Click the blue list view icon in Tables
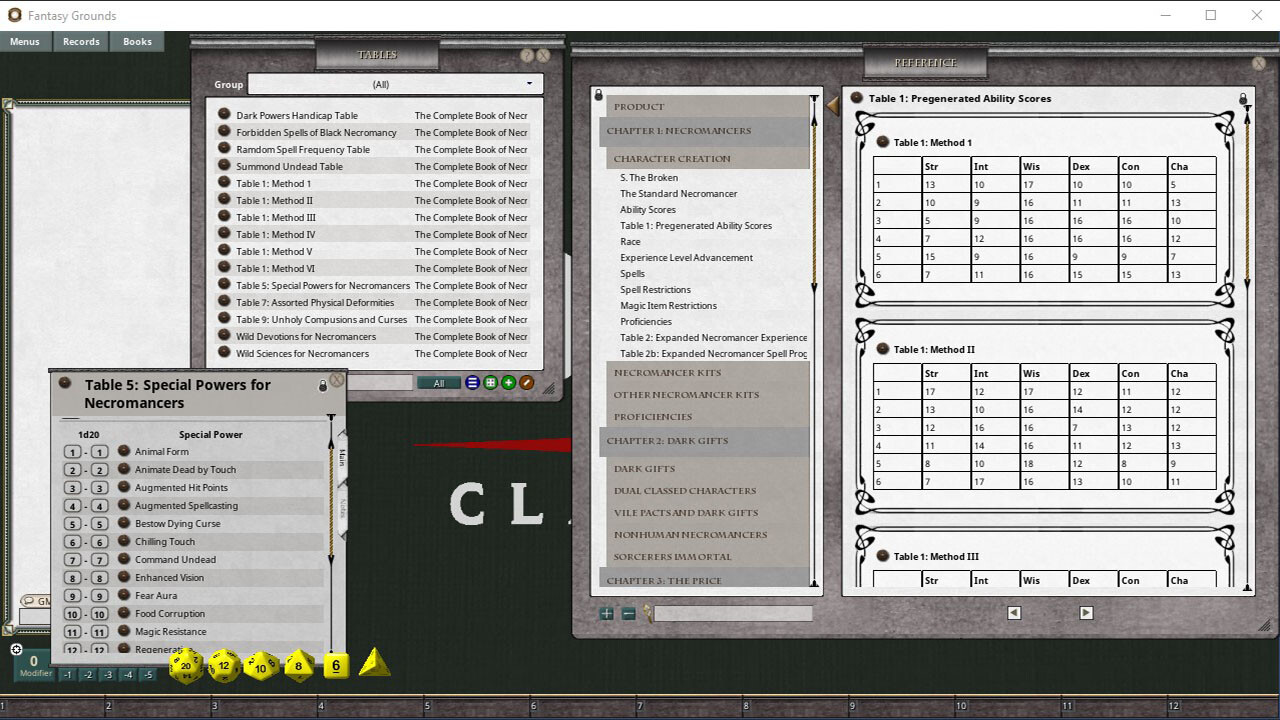 [x=473, y=383]
